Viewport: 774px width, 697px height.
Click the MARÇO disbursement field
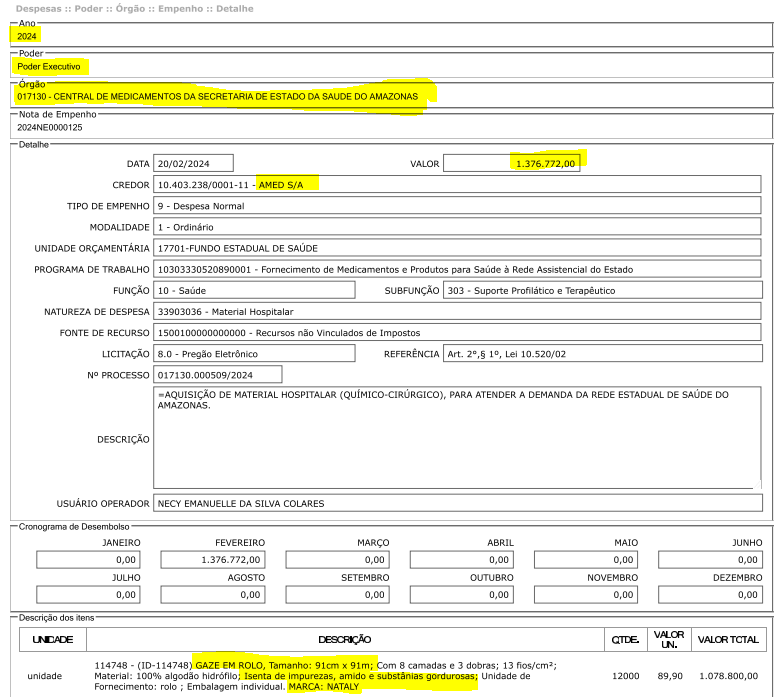point(338,560)
